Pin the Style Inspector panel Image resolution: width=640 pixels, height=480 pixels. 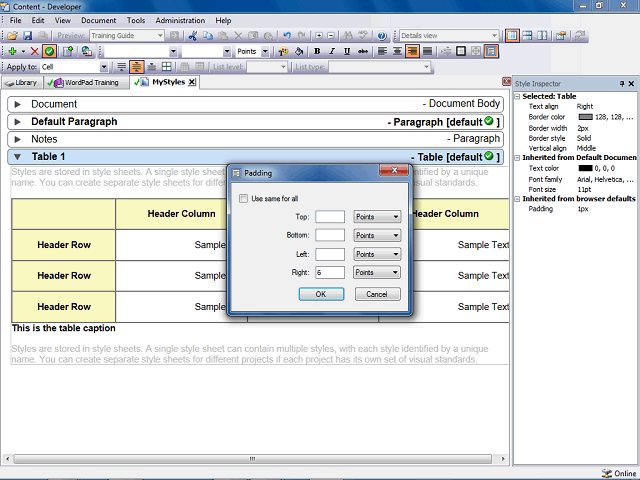tap(622, 84)
